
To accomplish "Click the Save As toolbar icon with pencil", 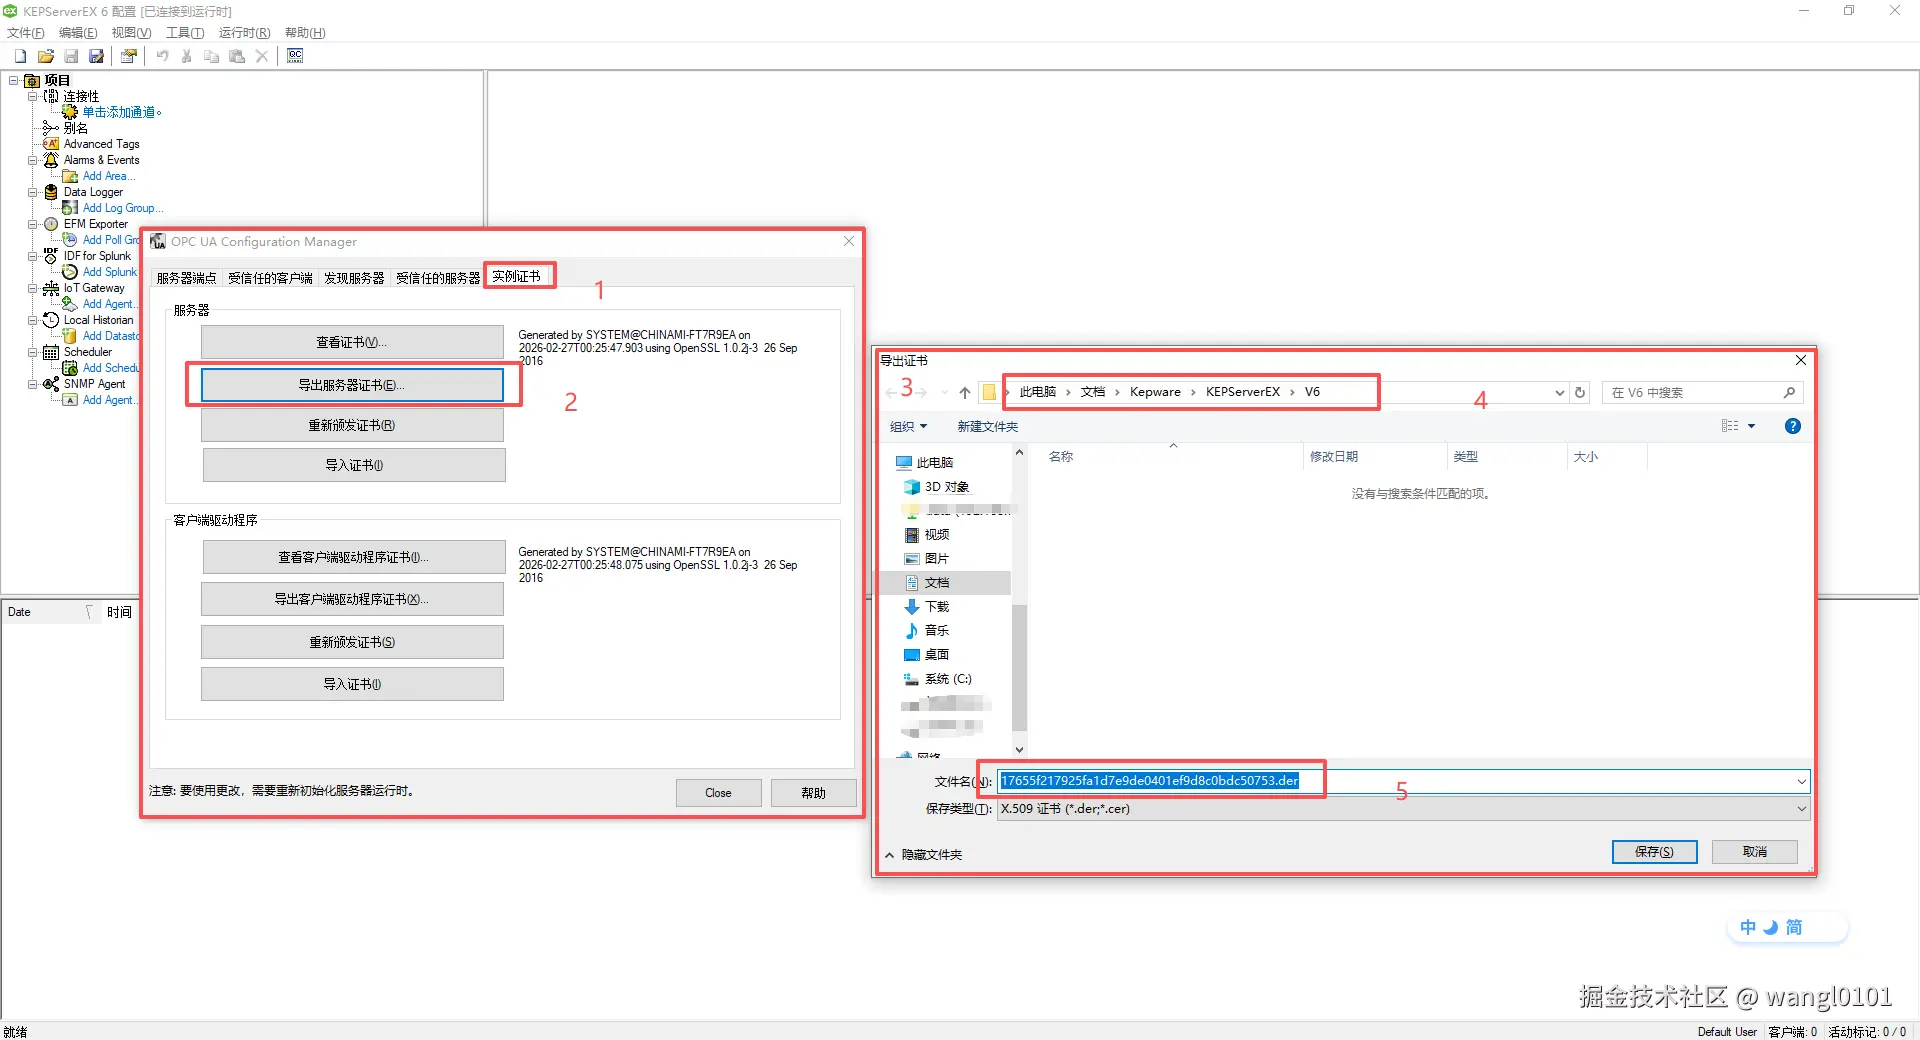I will coord(96,56).
